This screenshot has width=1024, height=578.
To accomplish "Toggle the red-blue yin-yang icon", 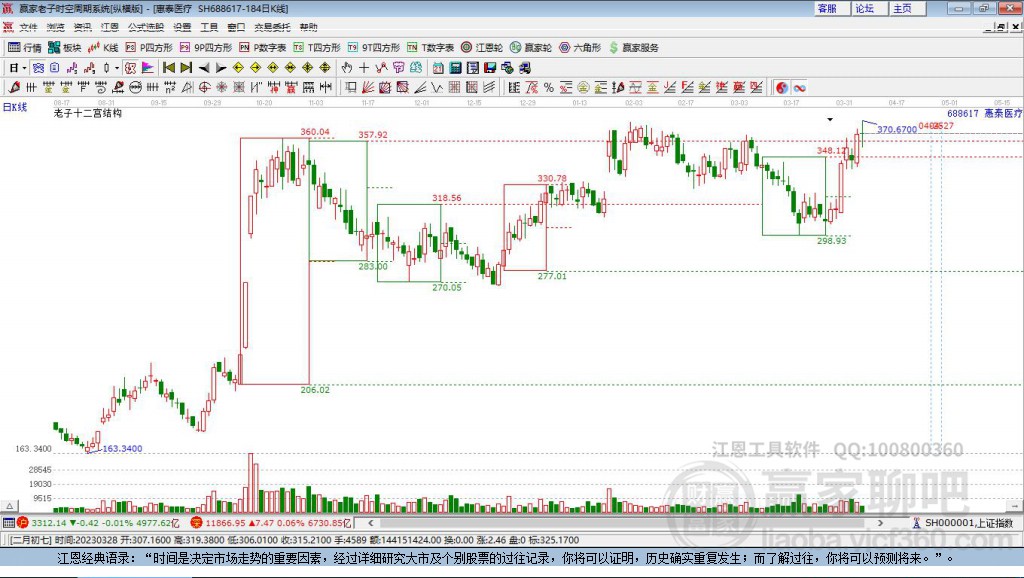I will click(782, 88).
